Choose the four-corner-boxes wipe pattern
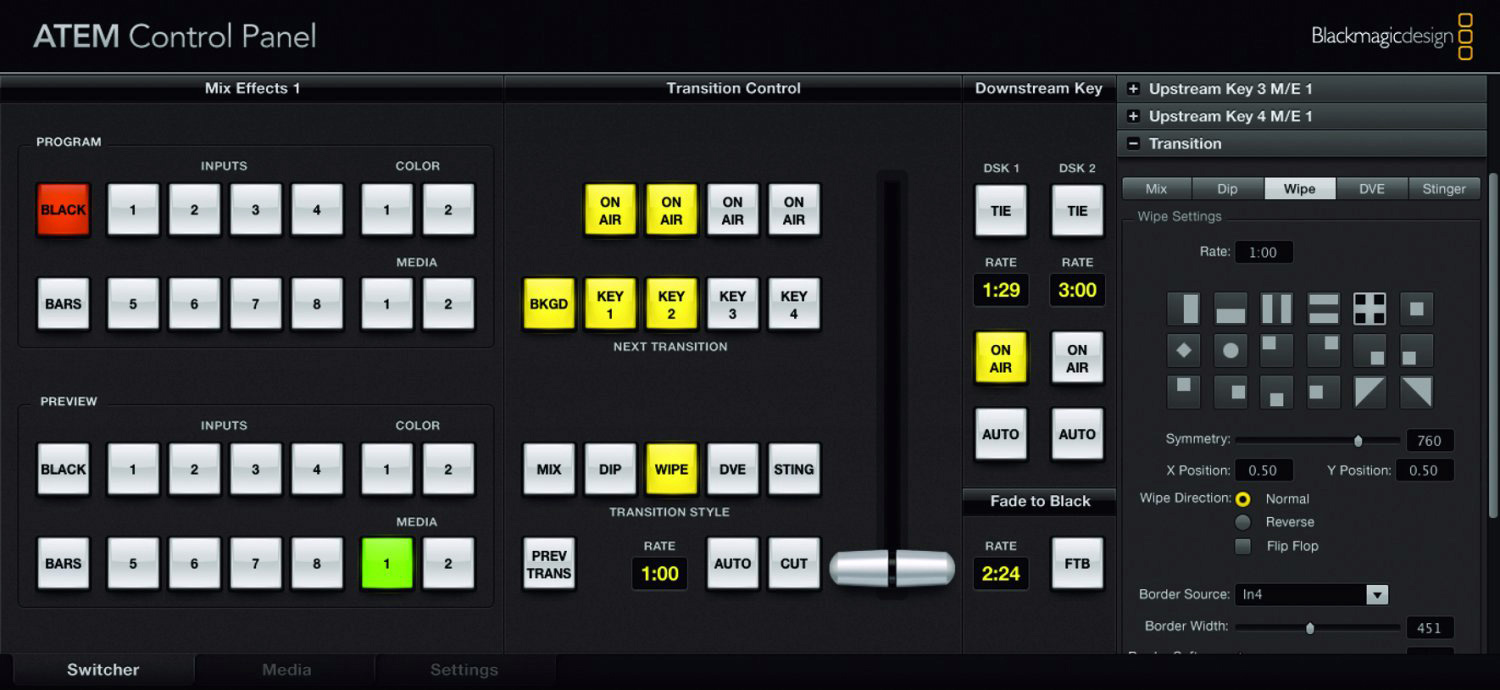 [1369, 309]
